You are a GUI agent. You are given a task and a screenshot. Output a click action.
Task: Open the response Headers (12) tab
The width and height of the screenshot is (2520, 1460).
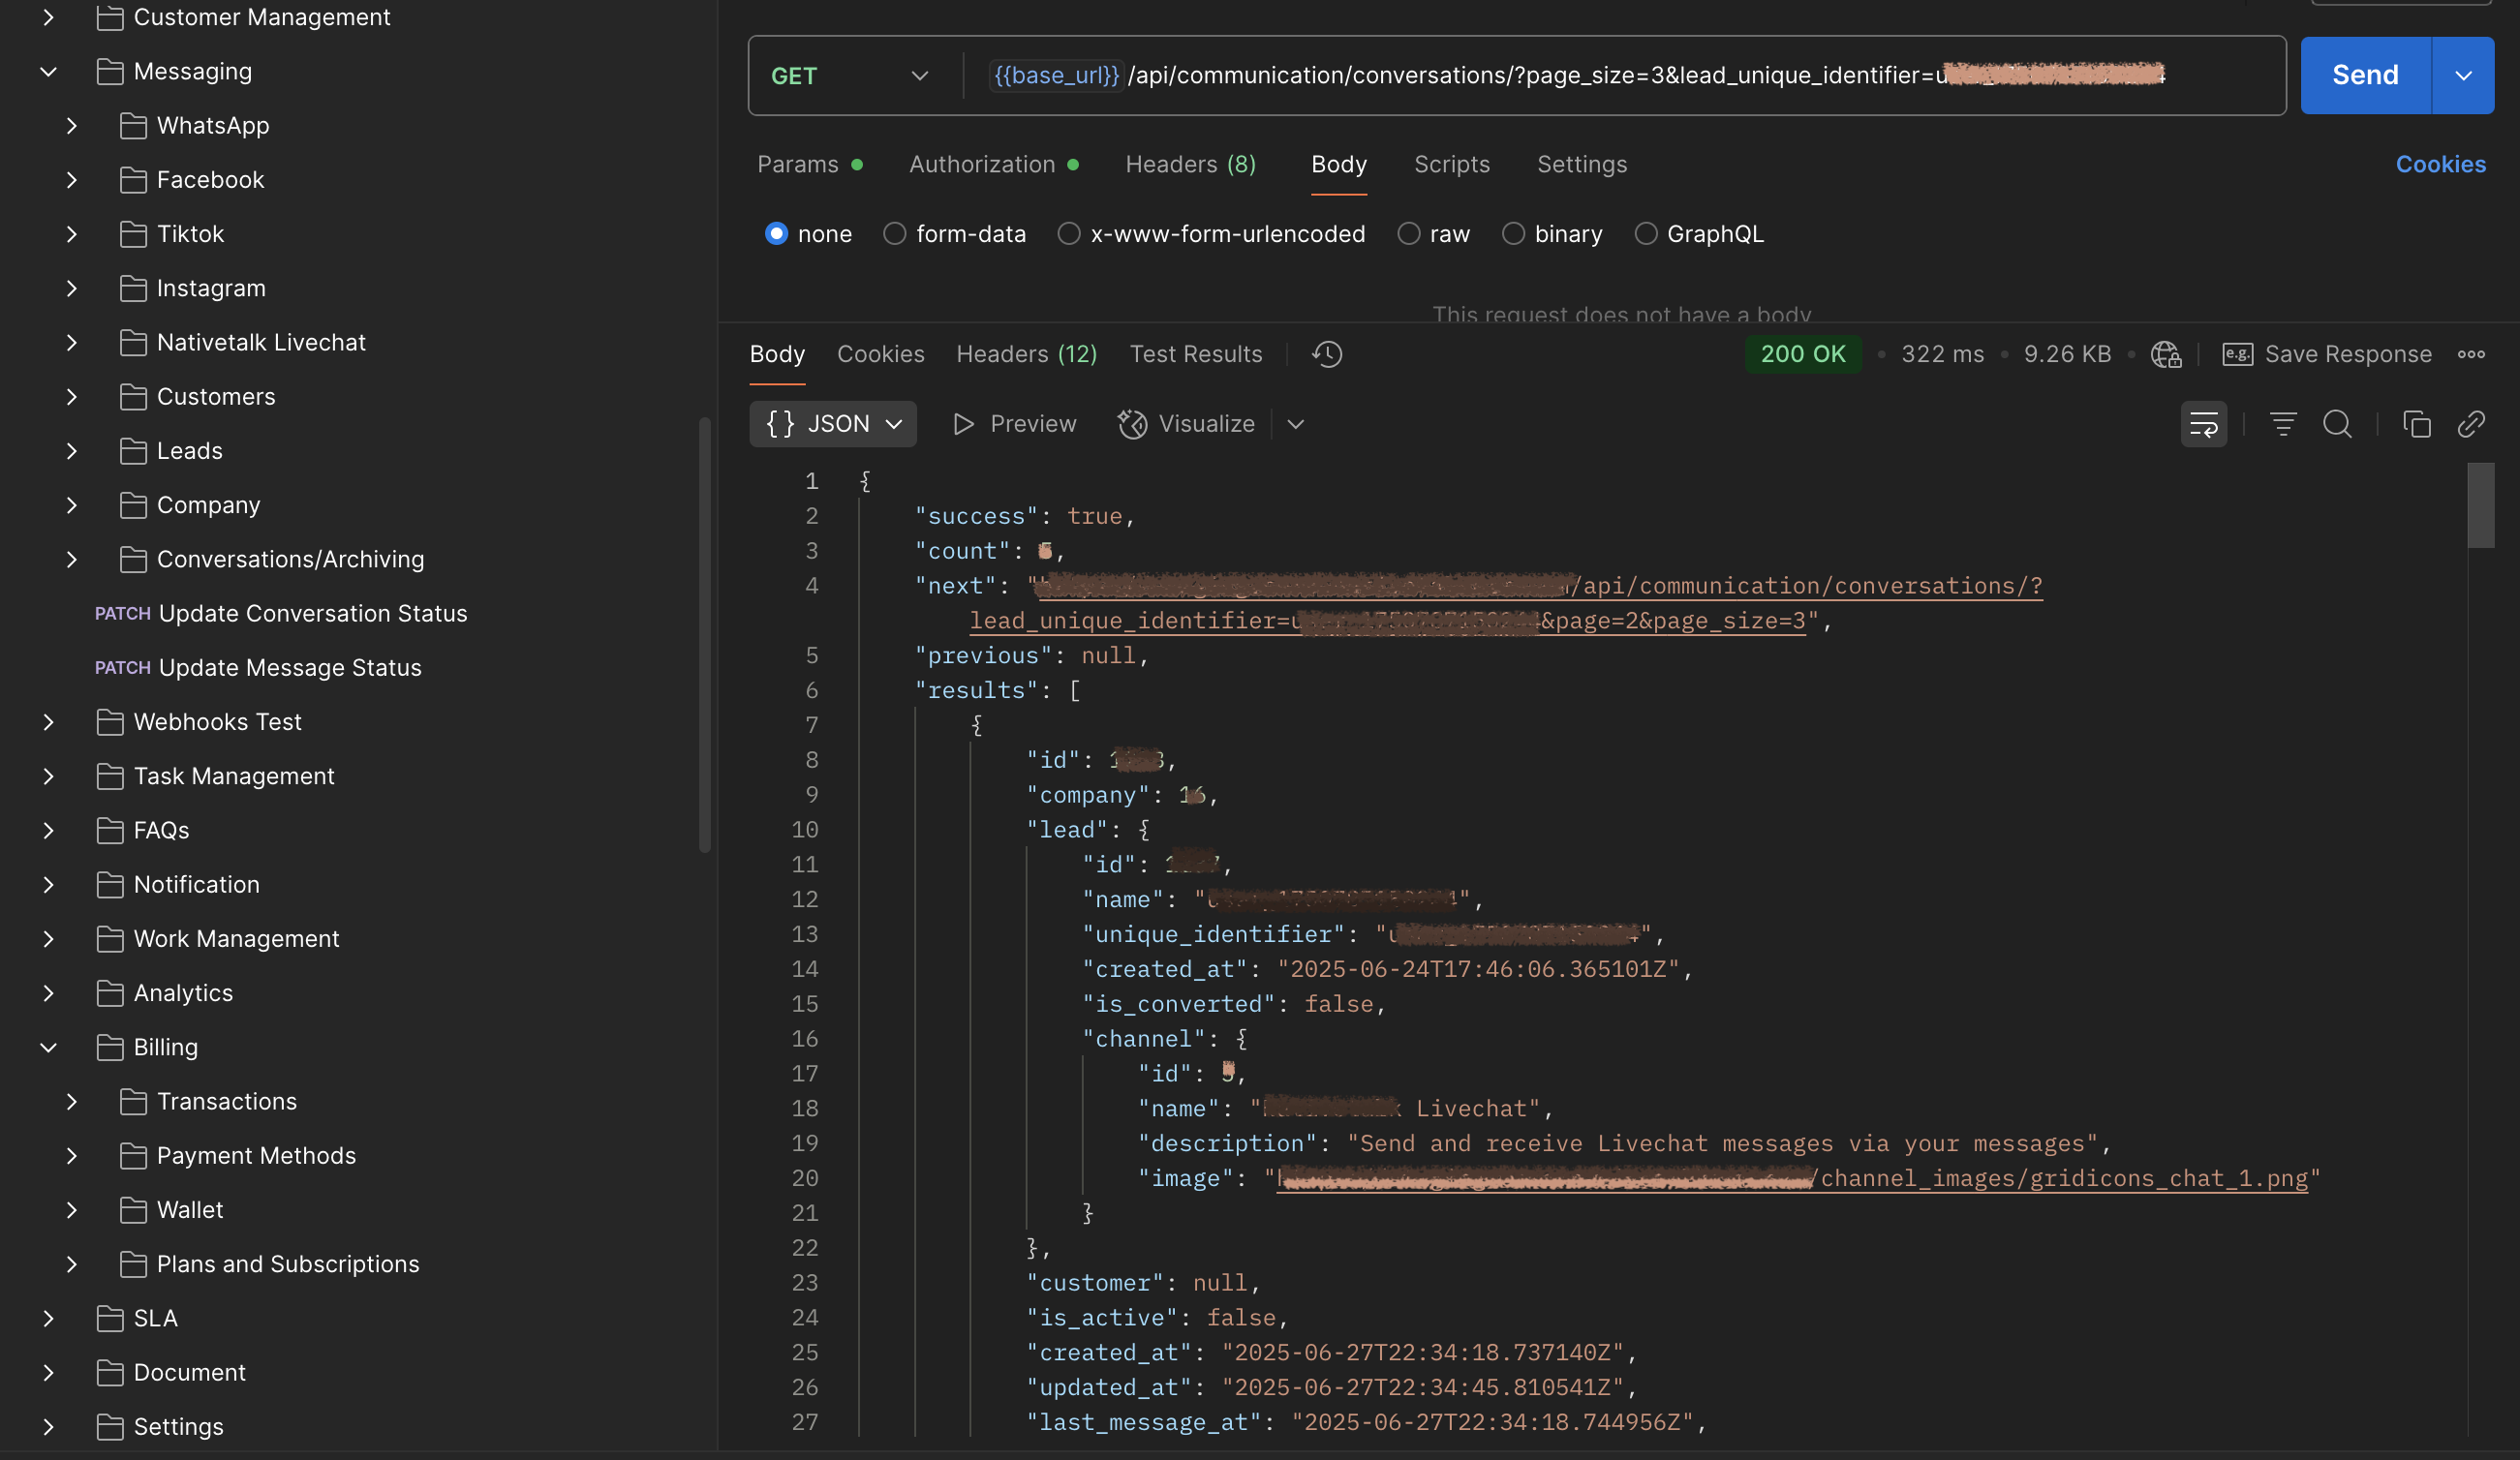(x=1026, y=354)
